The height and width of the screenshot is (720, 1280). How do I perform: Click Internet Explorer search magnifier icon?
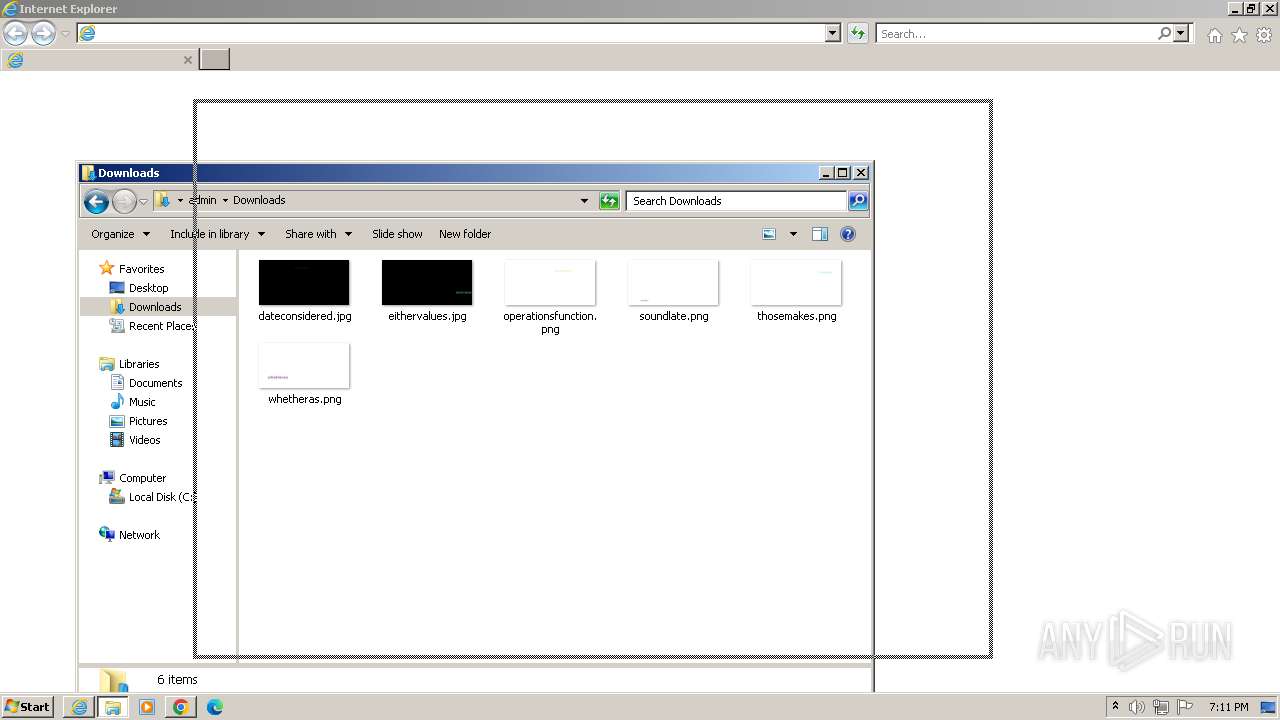point(1164,33)
